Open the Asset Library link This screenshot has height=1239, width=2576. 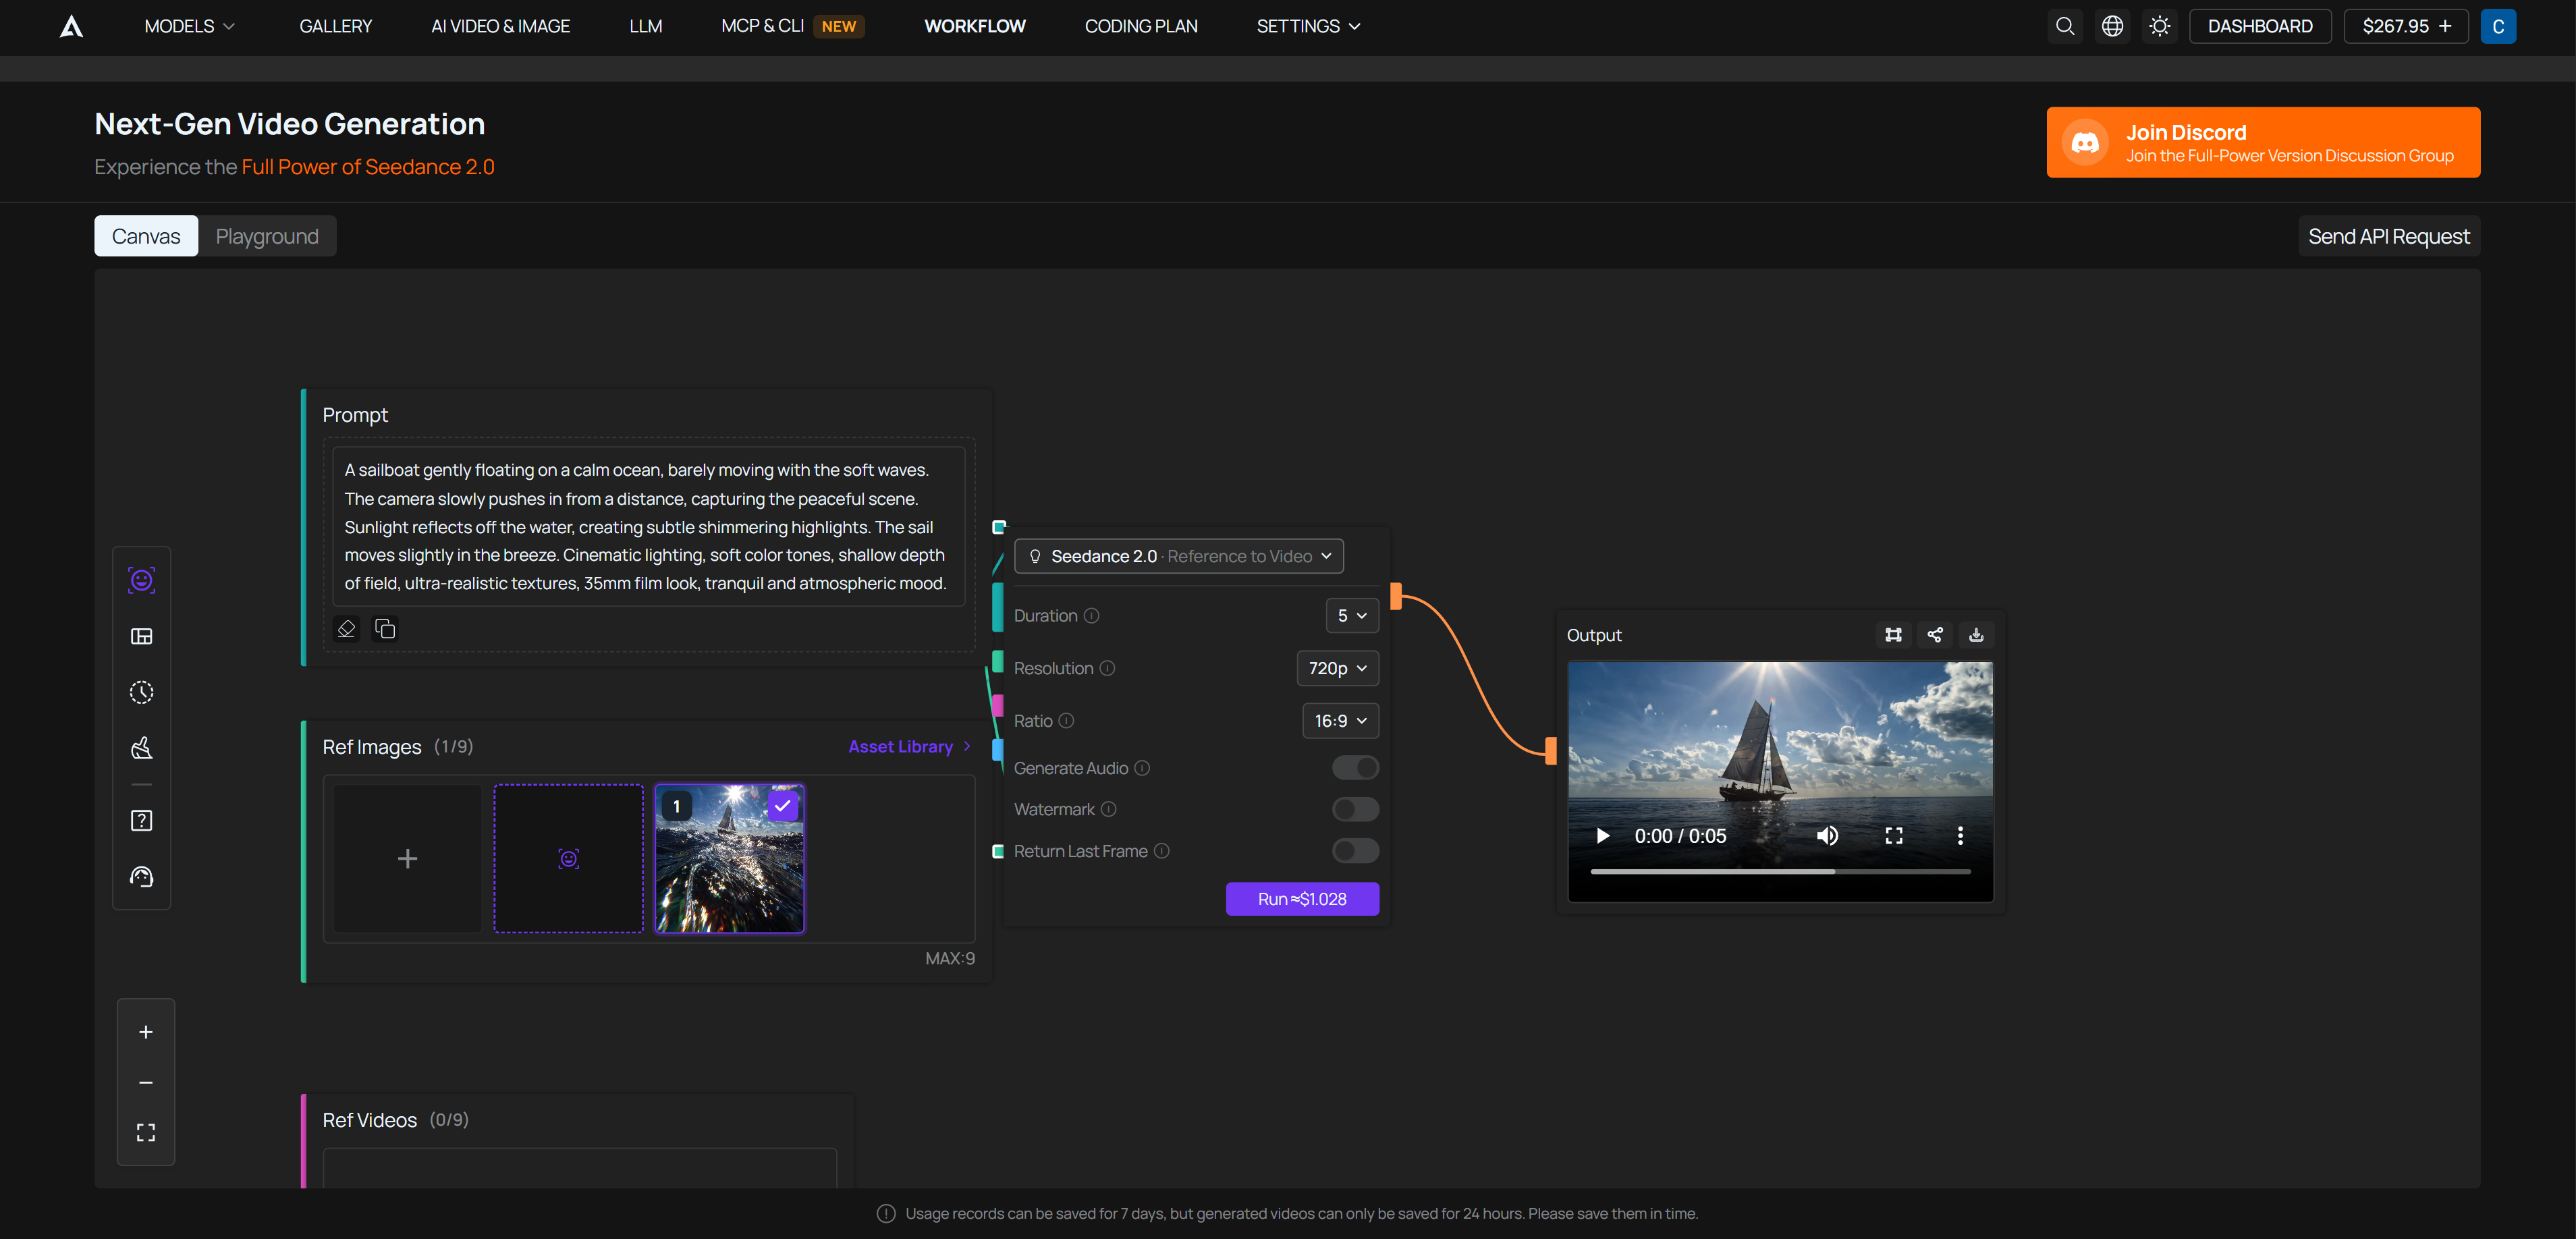tap(909, 747)
